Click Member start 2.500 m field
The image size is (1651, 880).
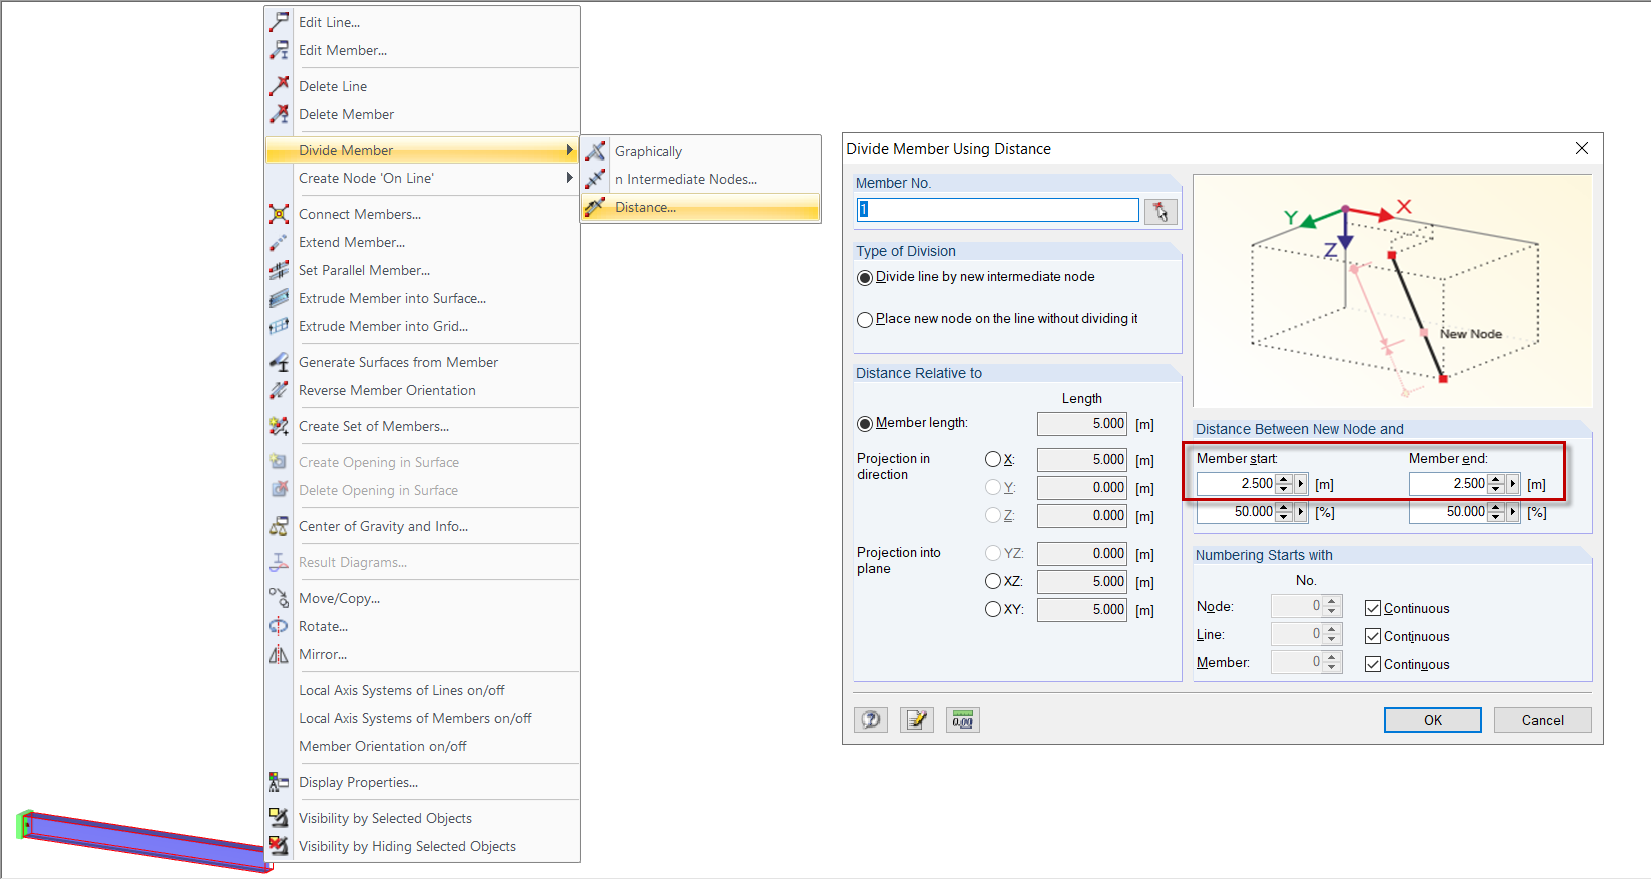coord(1236,484)
